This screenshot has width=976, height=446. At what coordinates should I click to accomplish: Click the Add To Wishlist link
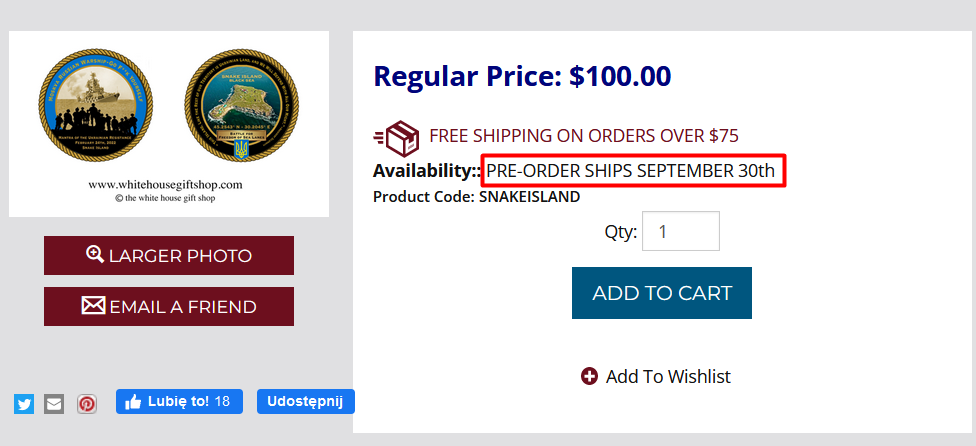(668, 376)
